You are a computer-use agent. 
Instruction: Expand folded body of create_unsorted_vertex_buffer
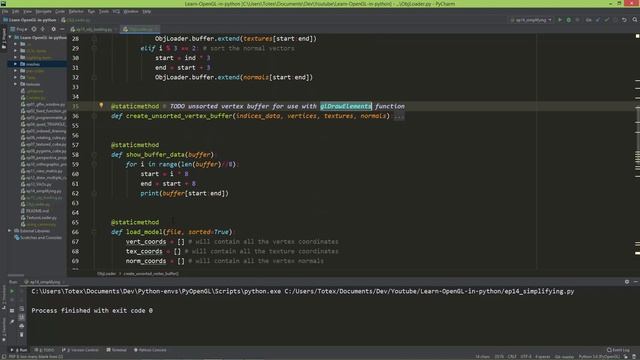click(399, 116)
